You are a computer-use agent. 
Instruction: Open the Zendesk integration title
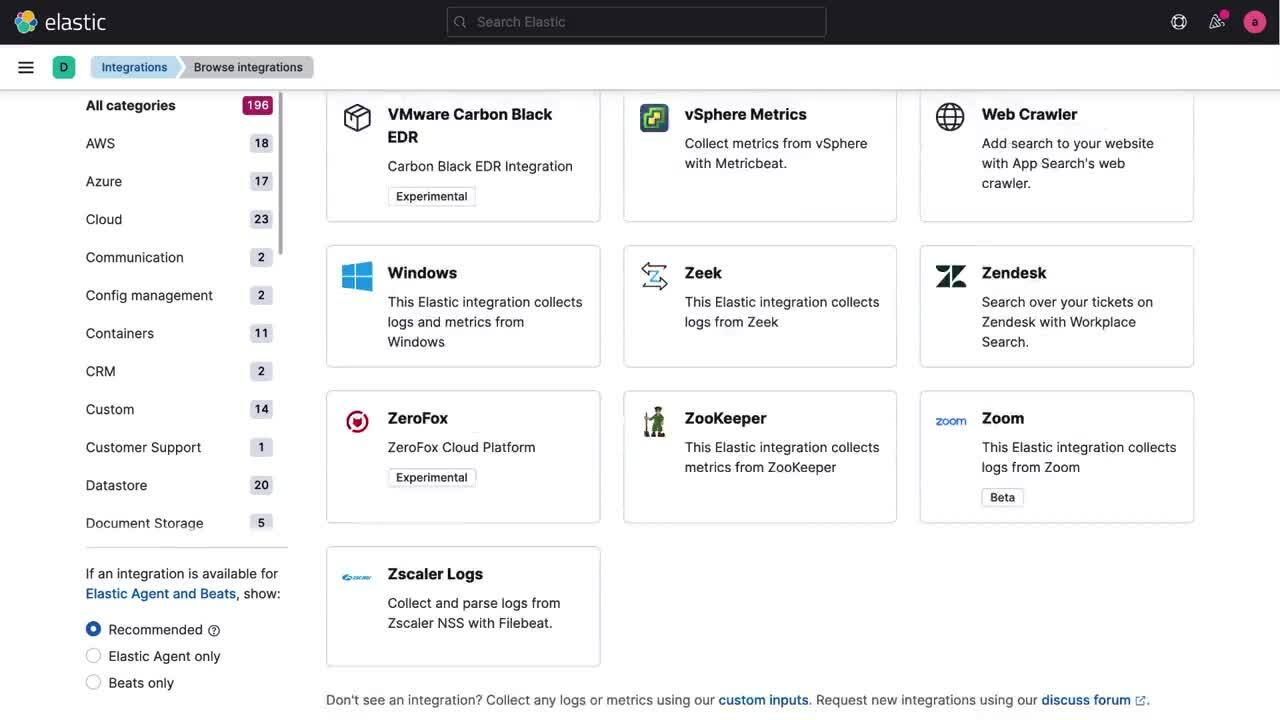point(1014,273)
